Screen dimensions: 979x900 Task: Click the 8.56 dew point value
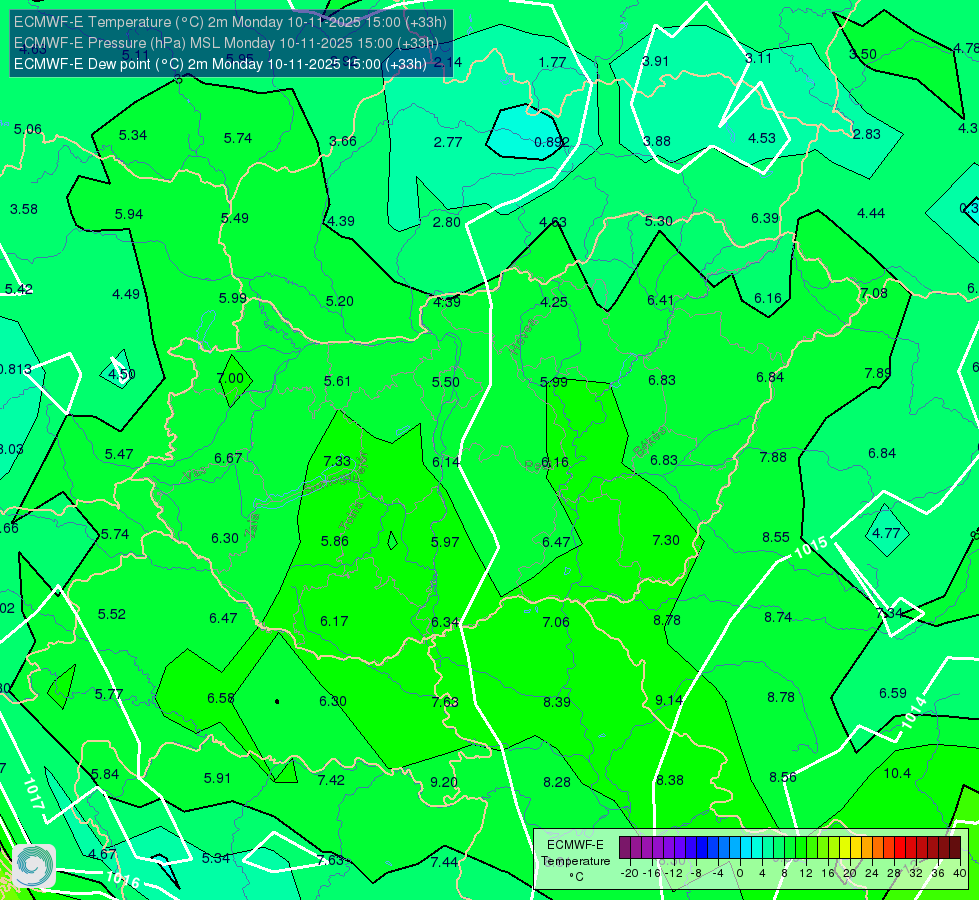pyautogui.click(x=783, y=777)
